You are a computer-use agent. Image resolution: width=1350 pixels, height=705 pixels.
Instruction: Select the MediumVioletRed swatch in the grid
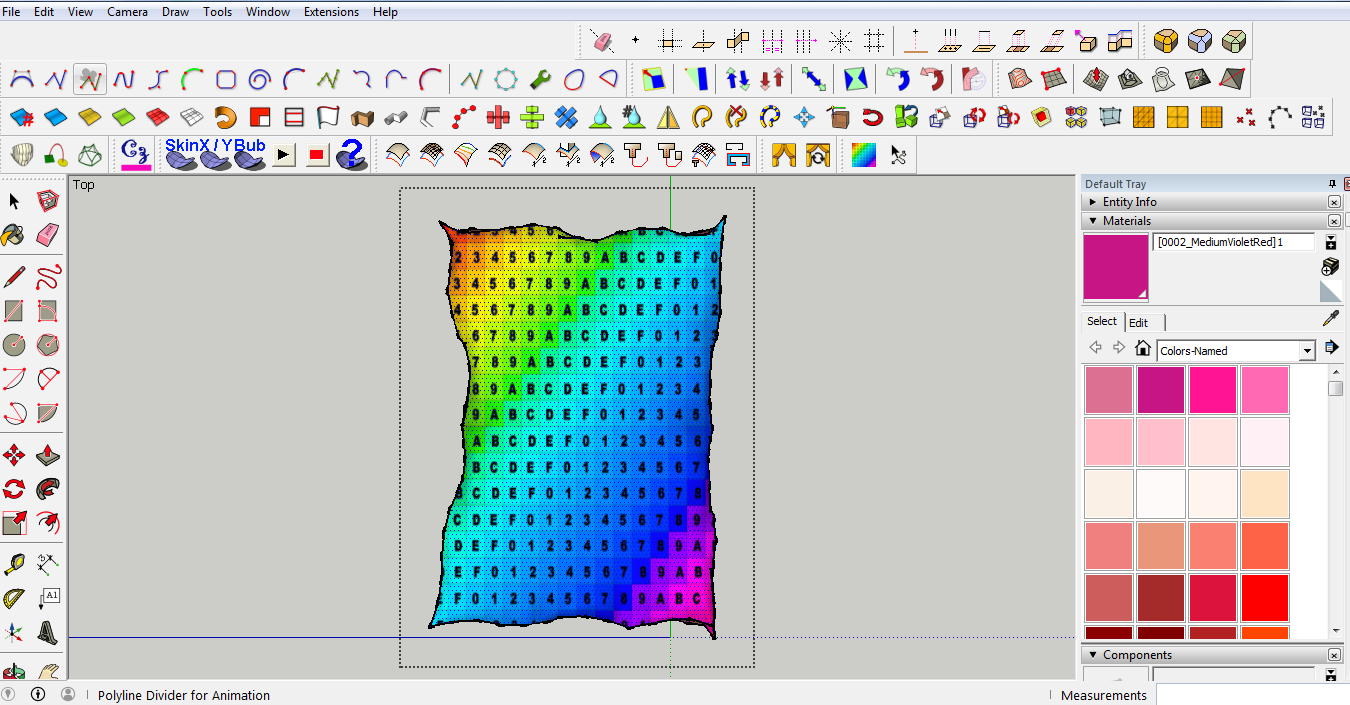pos(1161,390)
